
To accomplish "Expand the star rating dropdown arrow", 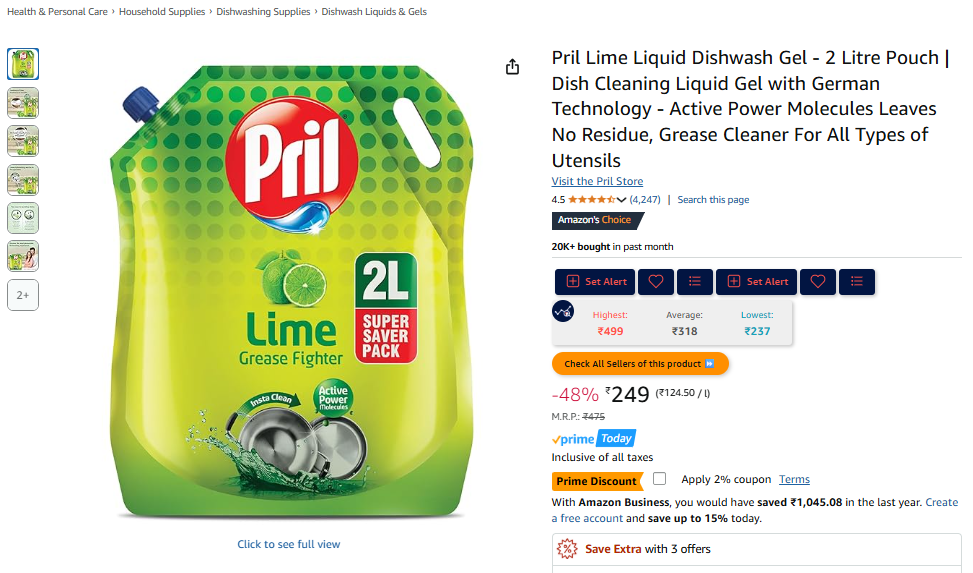I will (621, 200).
